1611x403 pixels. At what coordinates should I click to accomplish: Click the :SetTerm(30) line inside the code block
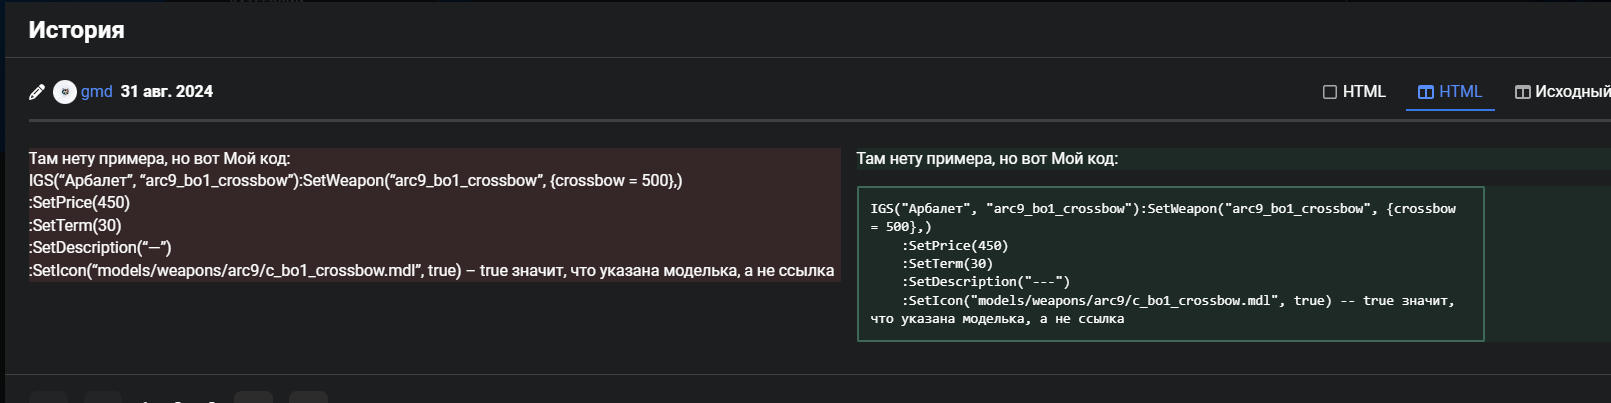(947, 264)
